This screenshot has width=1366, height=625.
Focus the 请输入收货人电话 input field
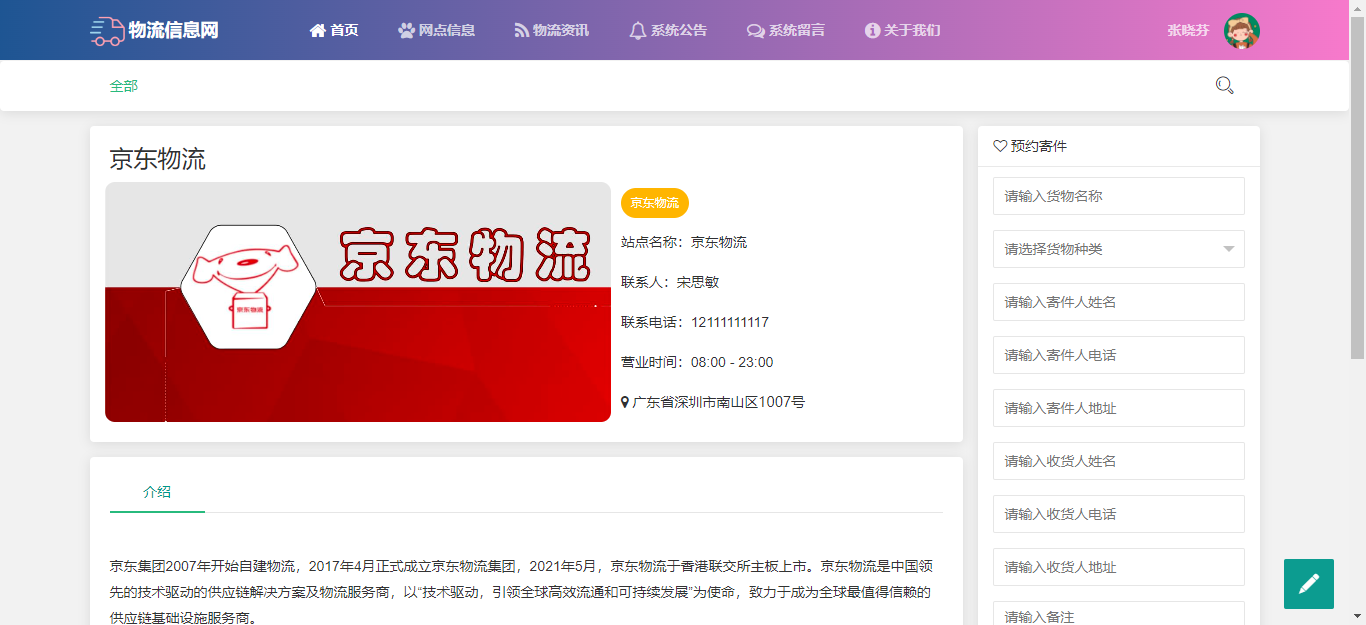1119,514
